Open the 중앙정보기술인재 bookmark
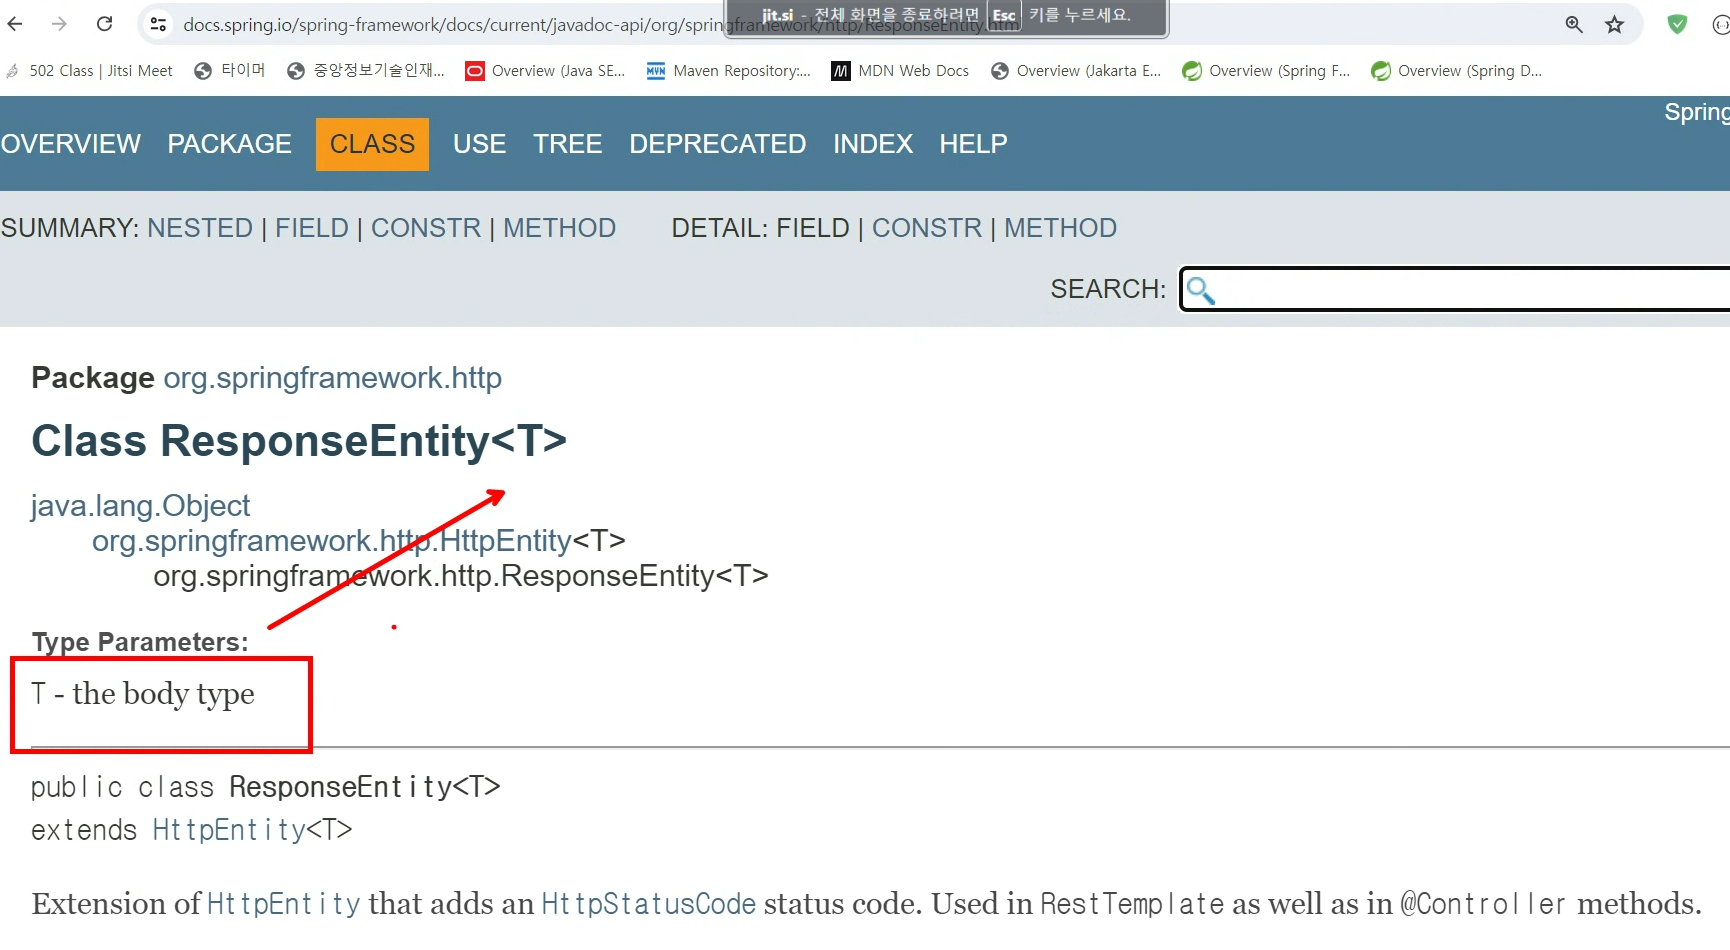Viewport: 1730px width, 950px height. coord(366,71)
